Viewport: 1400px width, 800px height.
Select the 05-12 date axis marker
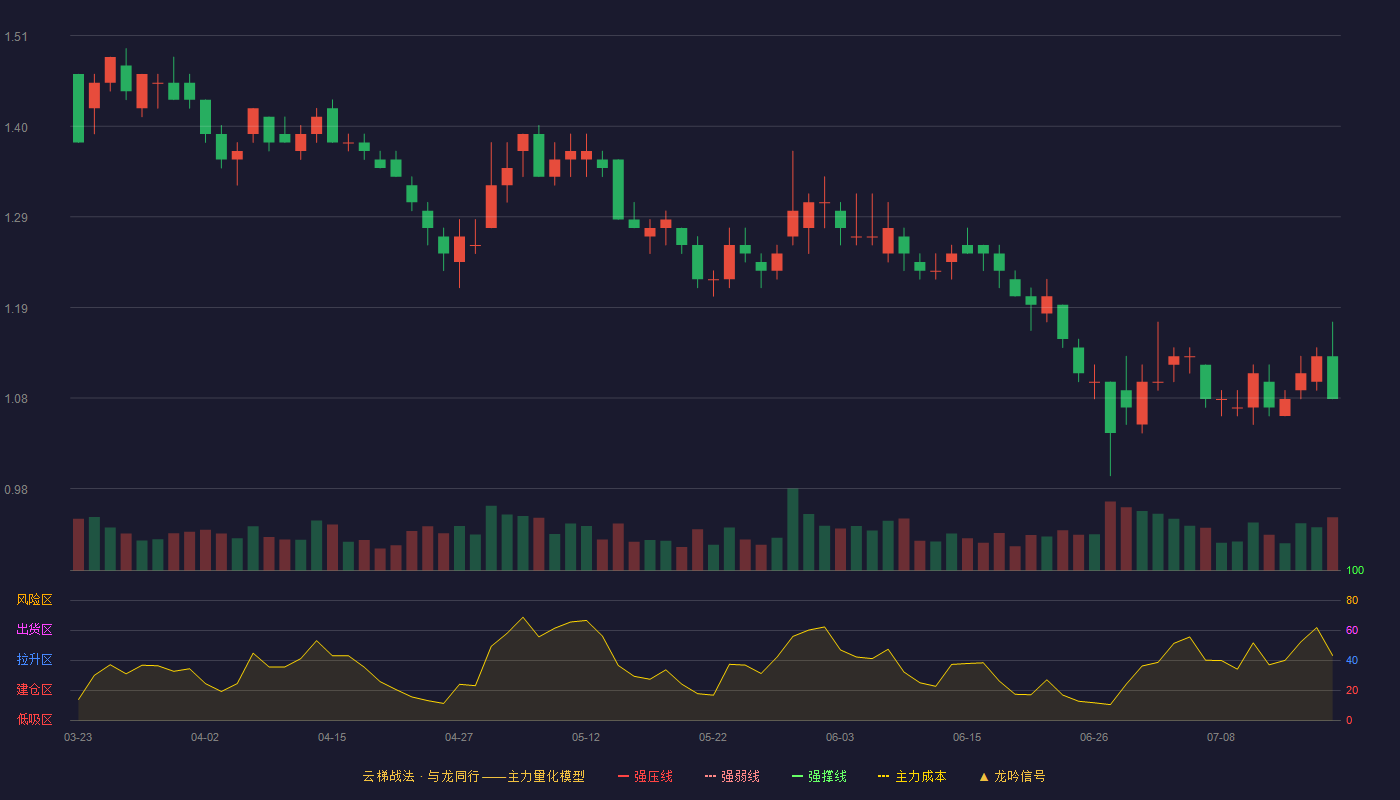[586, 737]
